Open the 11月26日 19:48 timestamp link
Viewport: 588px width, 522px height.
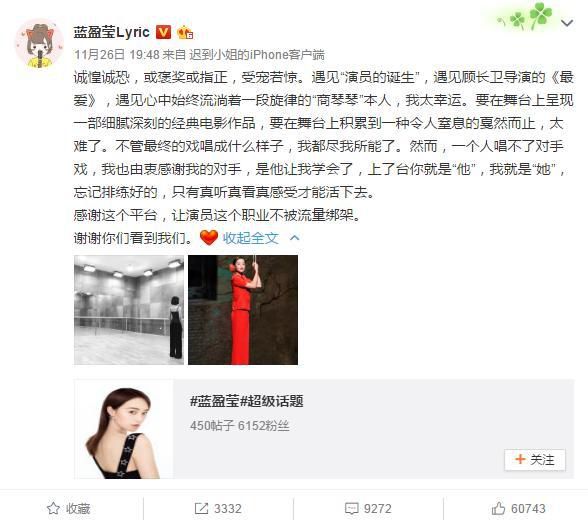click(x=117, y=55)
